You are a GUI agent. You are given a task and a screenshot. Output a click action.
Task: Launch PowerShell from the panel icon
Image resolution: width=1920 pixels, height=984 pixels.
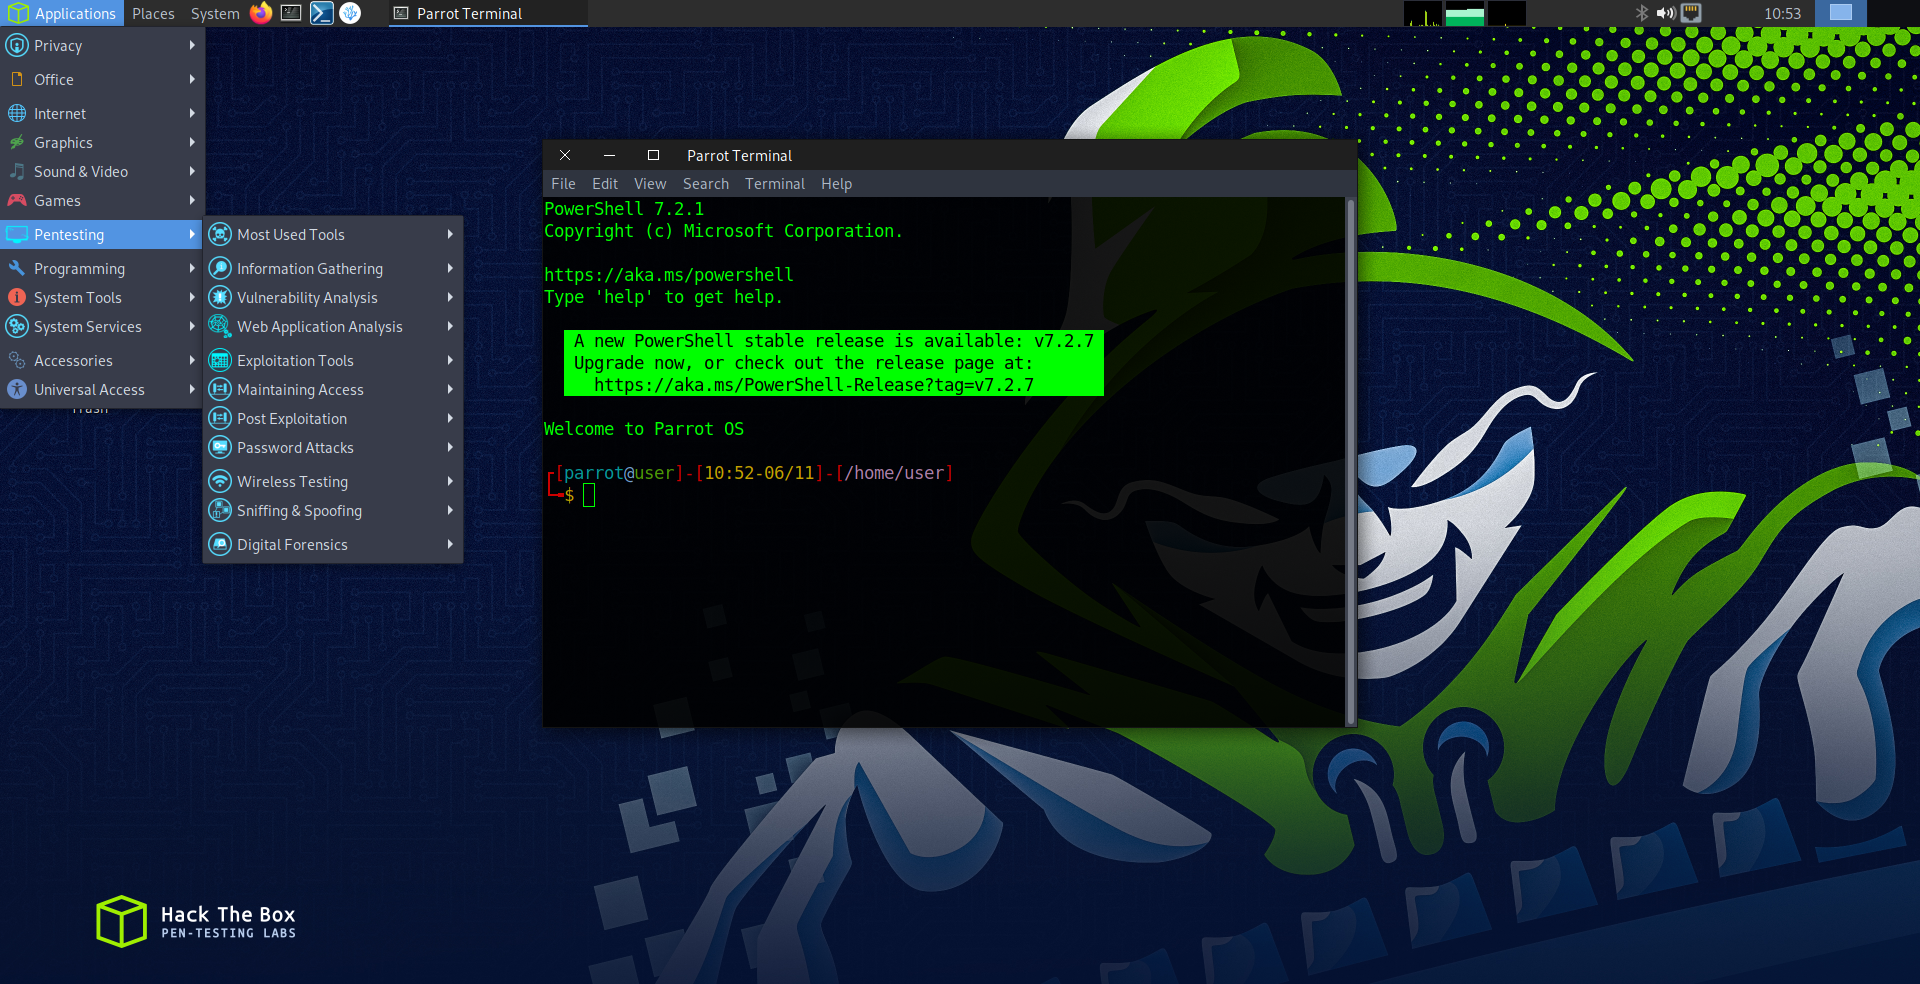tap(321, 13)
